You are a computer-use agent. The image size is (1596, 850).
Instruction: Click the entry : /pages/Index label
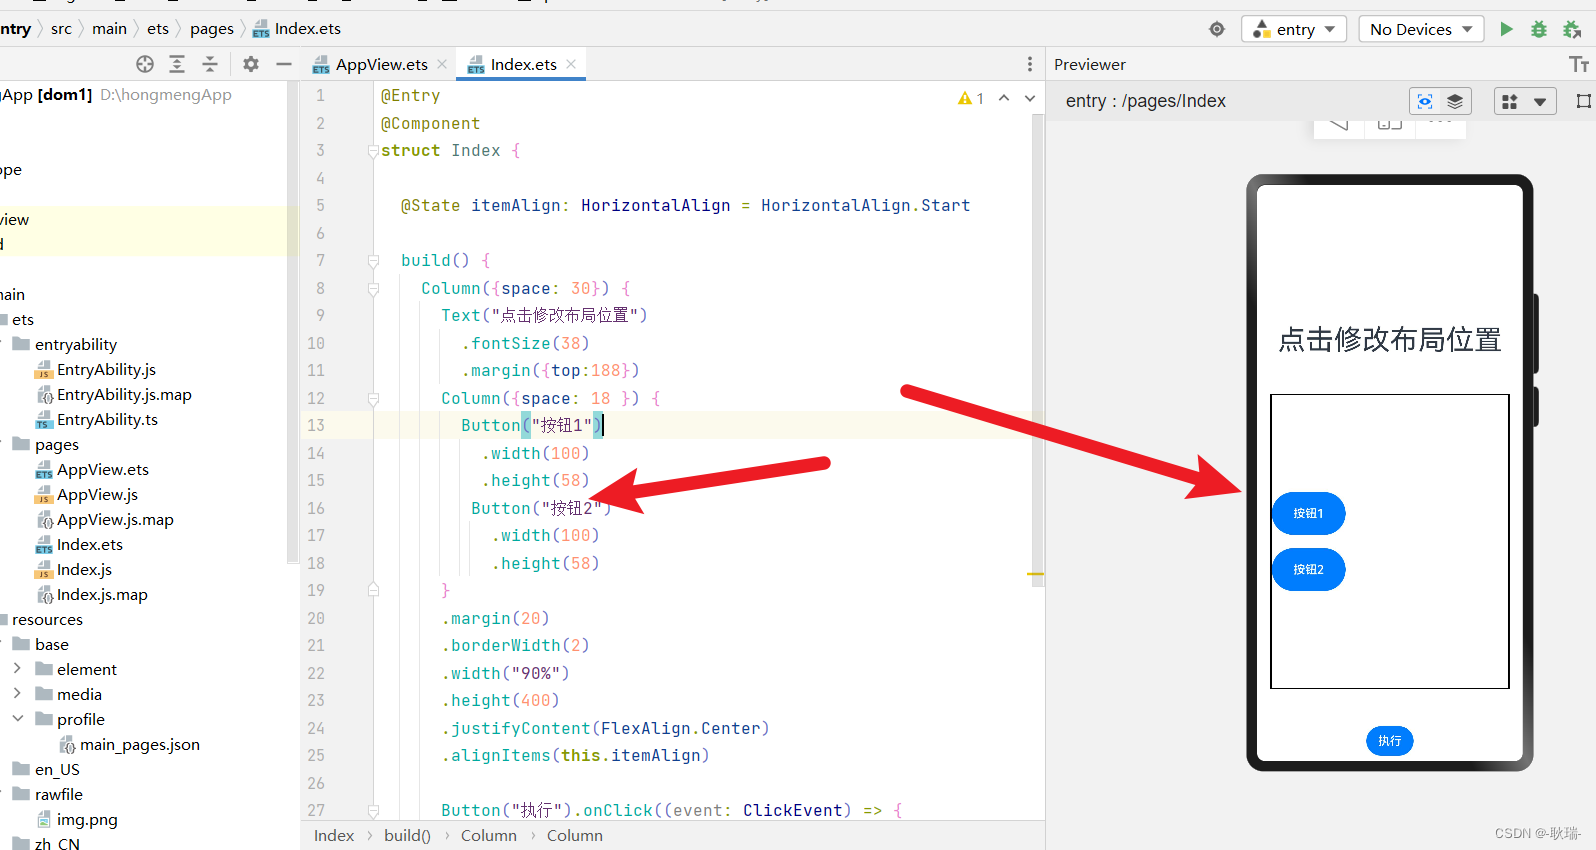point(1146,101)
